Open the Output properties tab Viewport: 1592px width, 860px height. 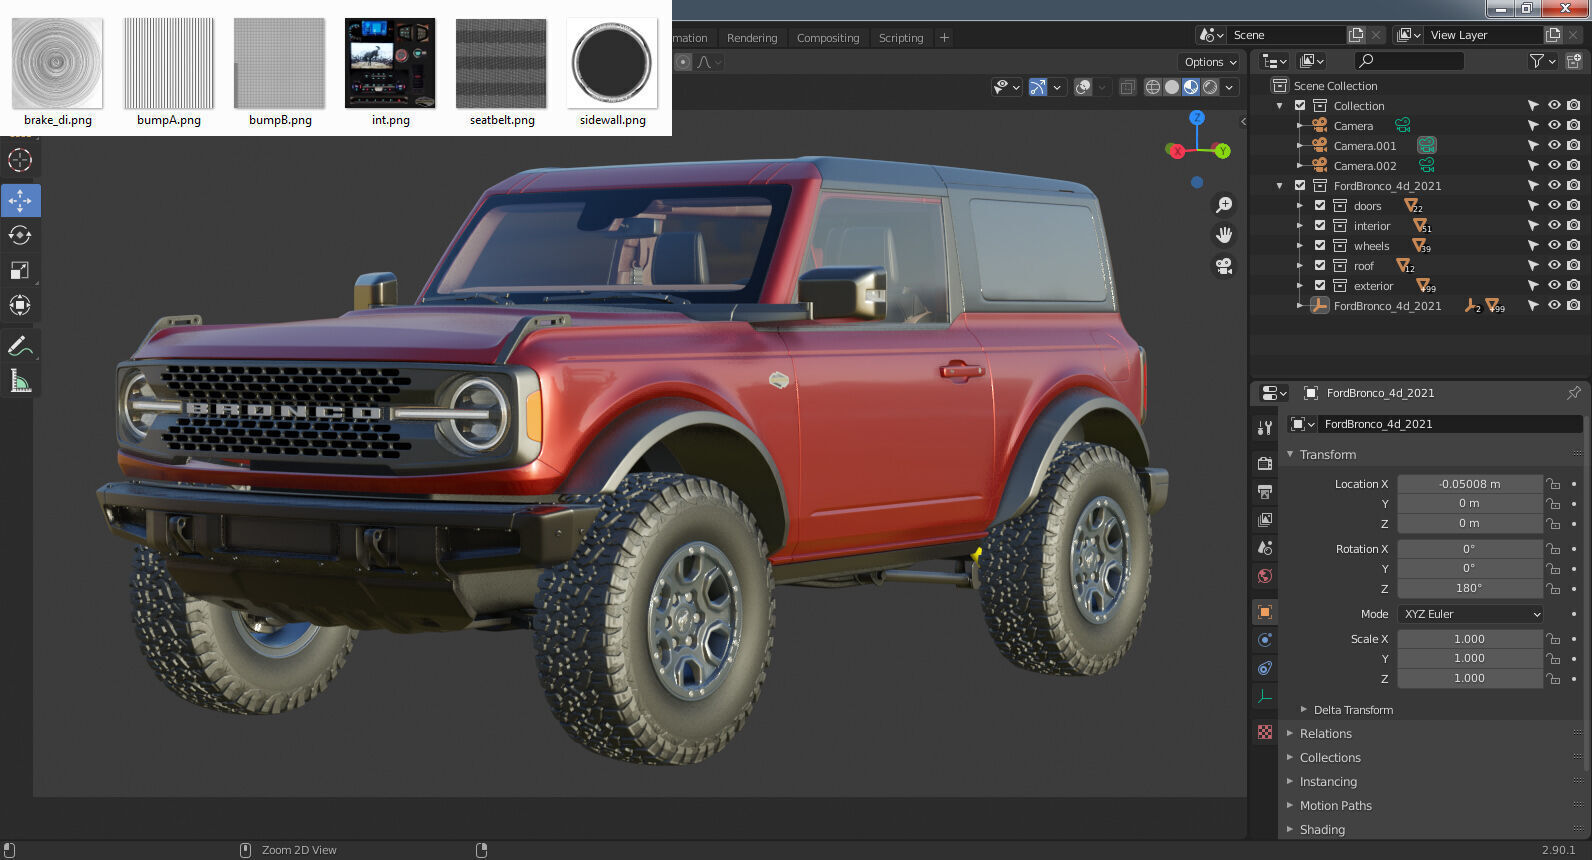pyautogui.click(x=1265, y=491)
